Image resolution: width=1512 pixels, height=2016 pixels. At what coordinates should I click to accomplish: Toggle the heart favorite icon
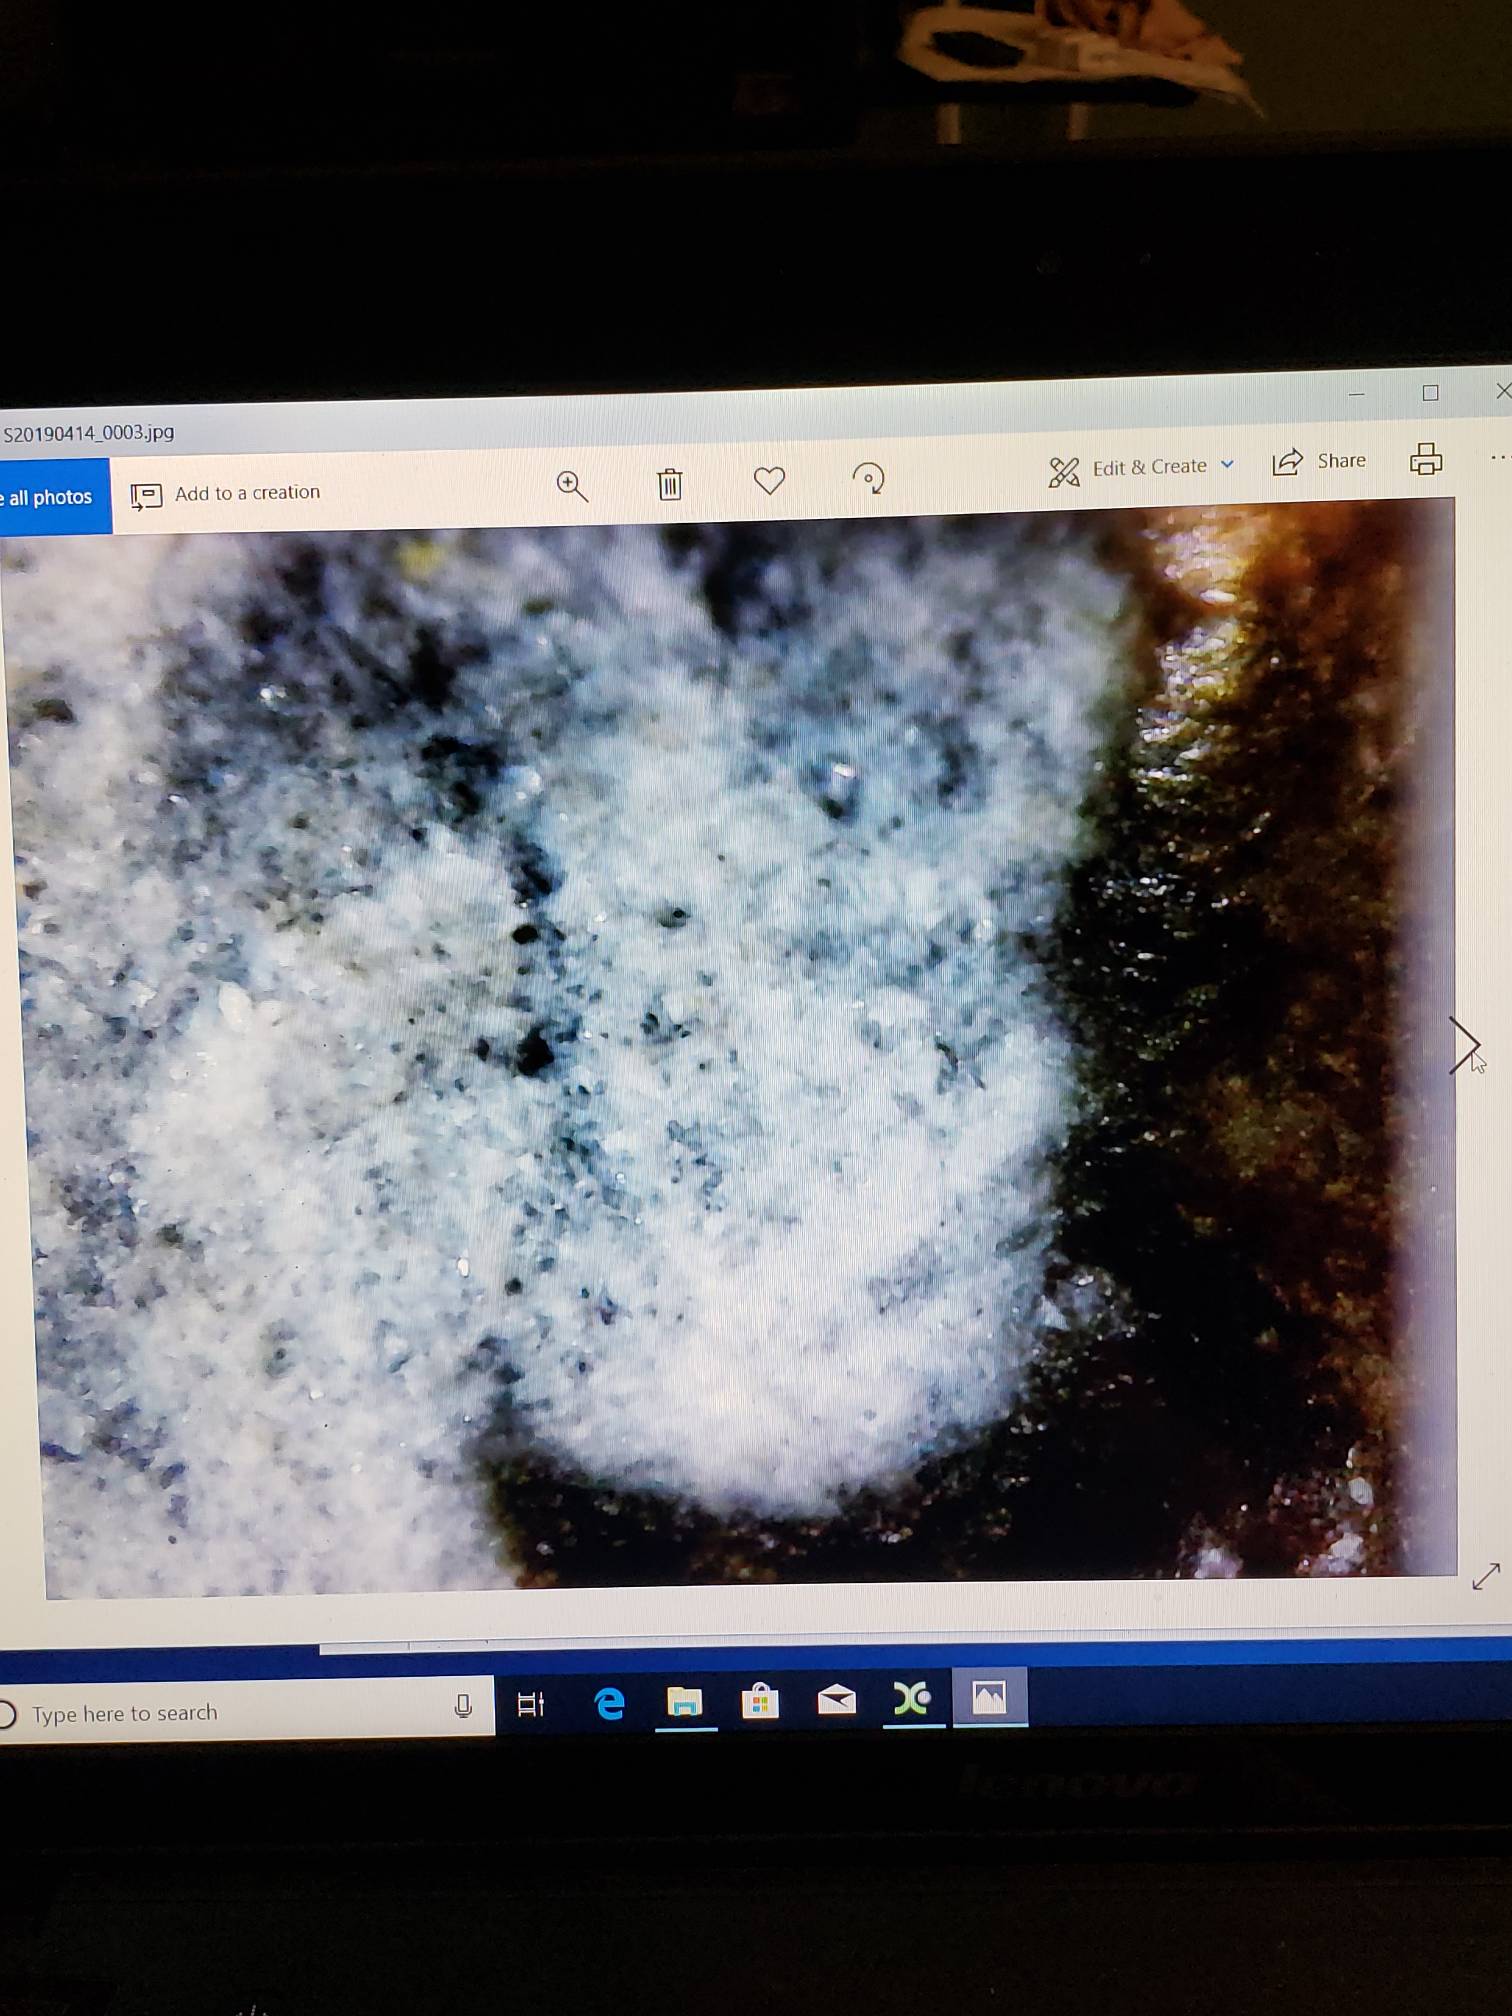769,481
